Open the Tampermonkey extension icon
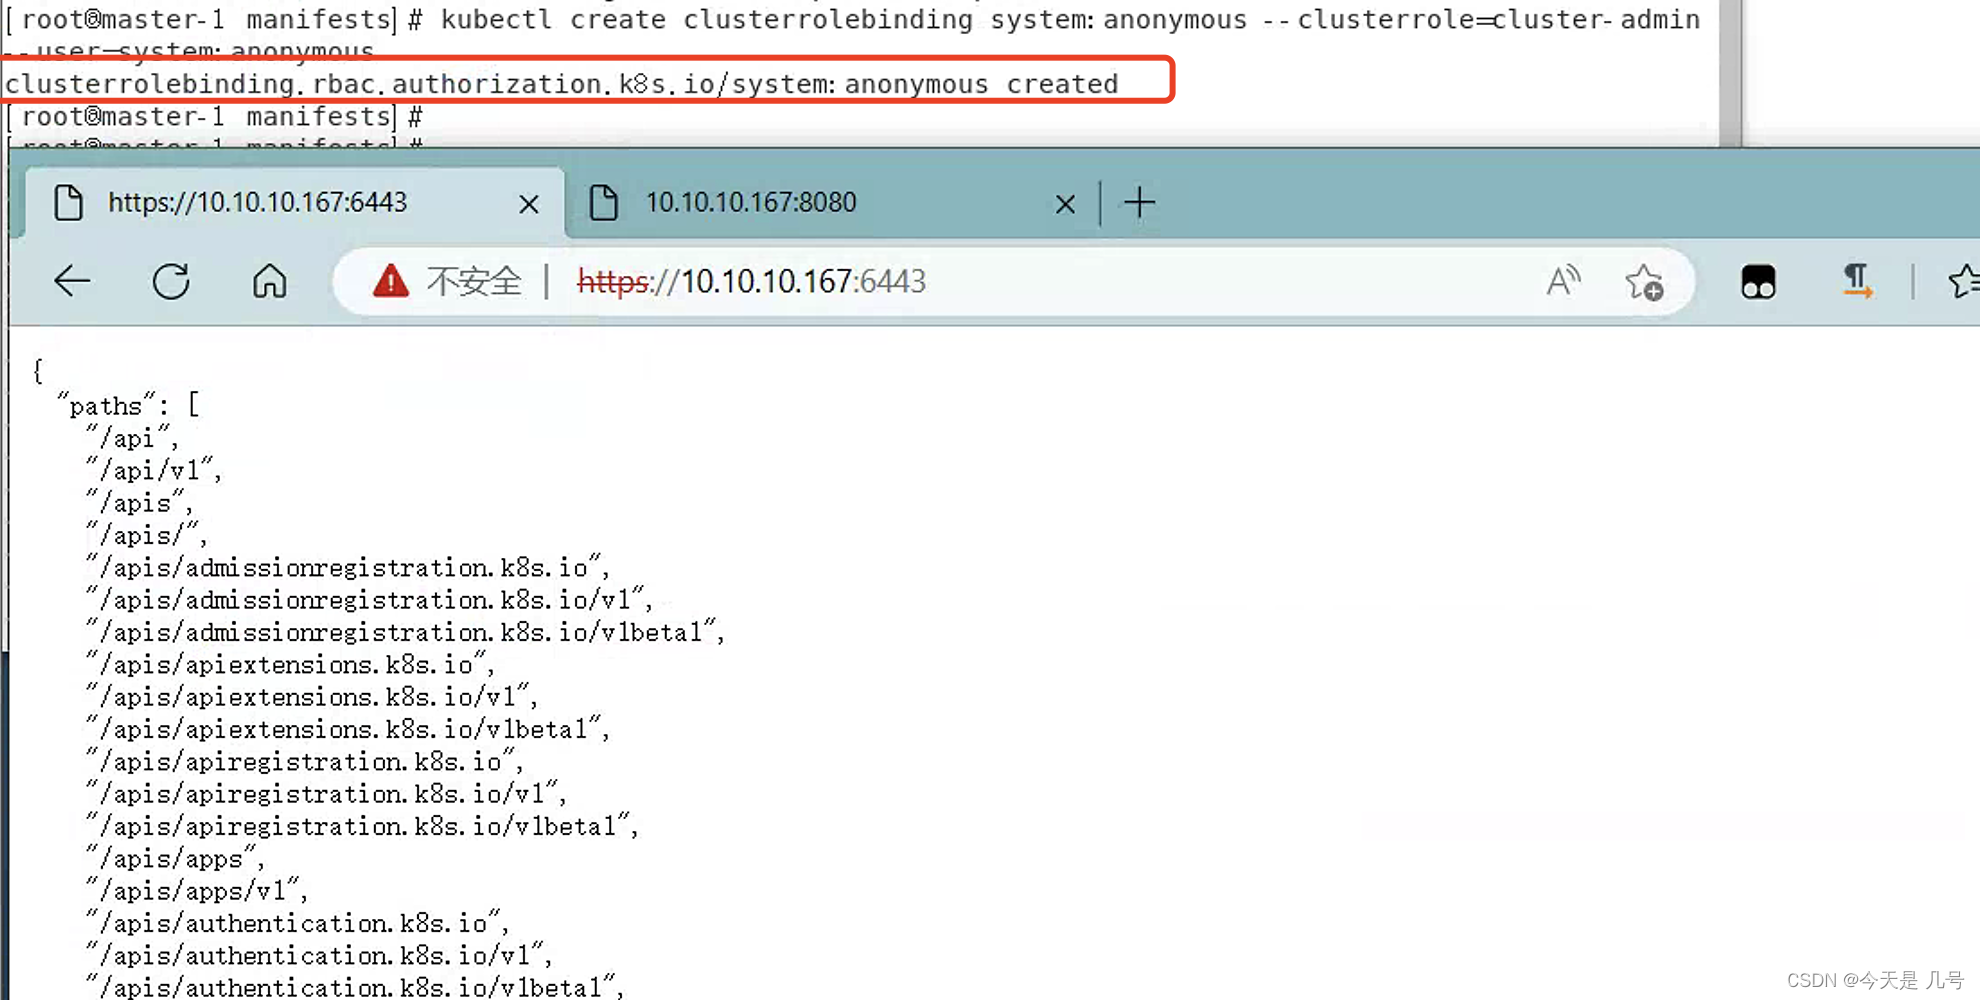Viewport: 1980px width, 1000px height. [1758, 282]
